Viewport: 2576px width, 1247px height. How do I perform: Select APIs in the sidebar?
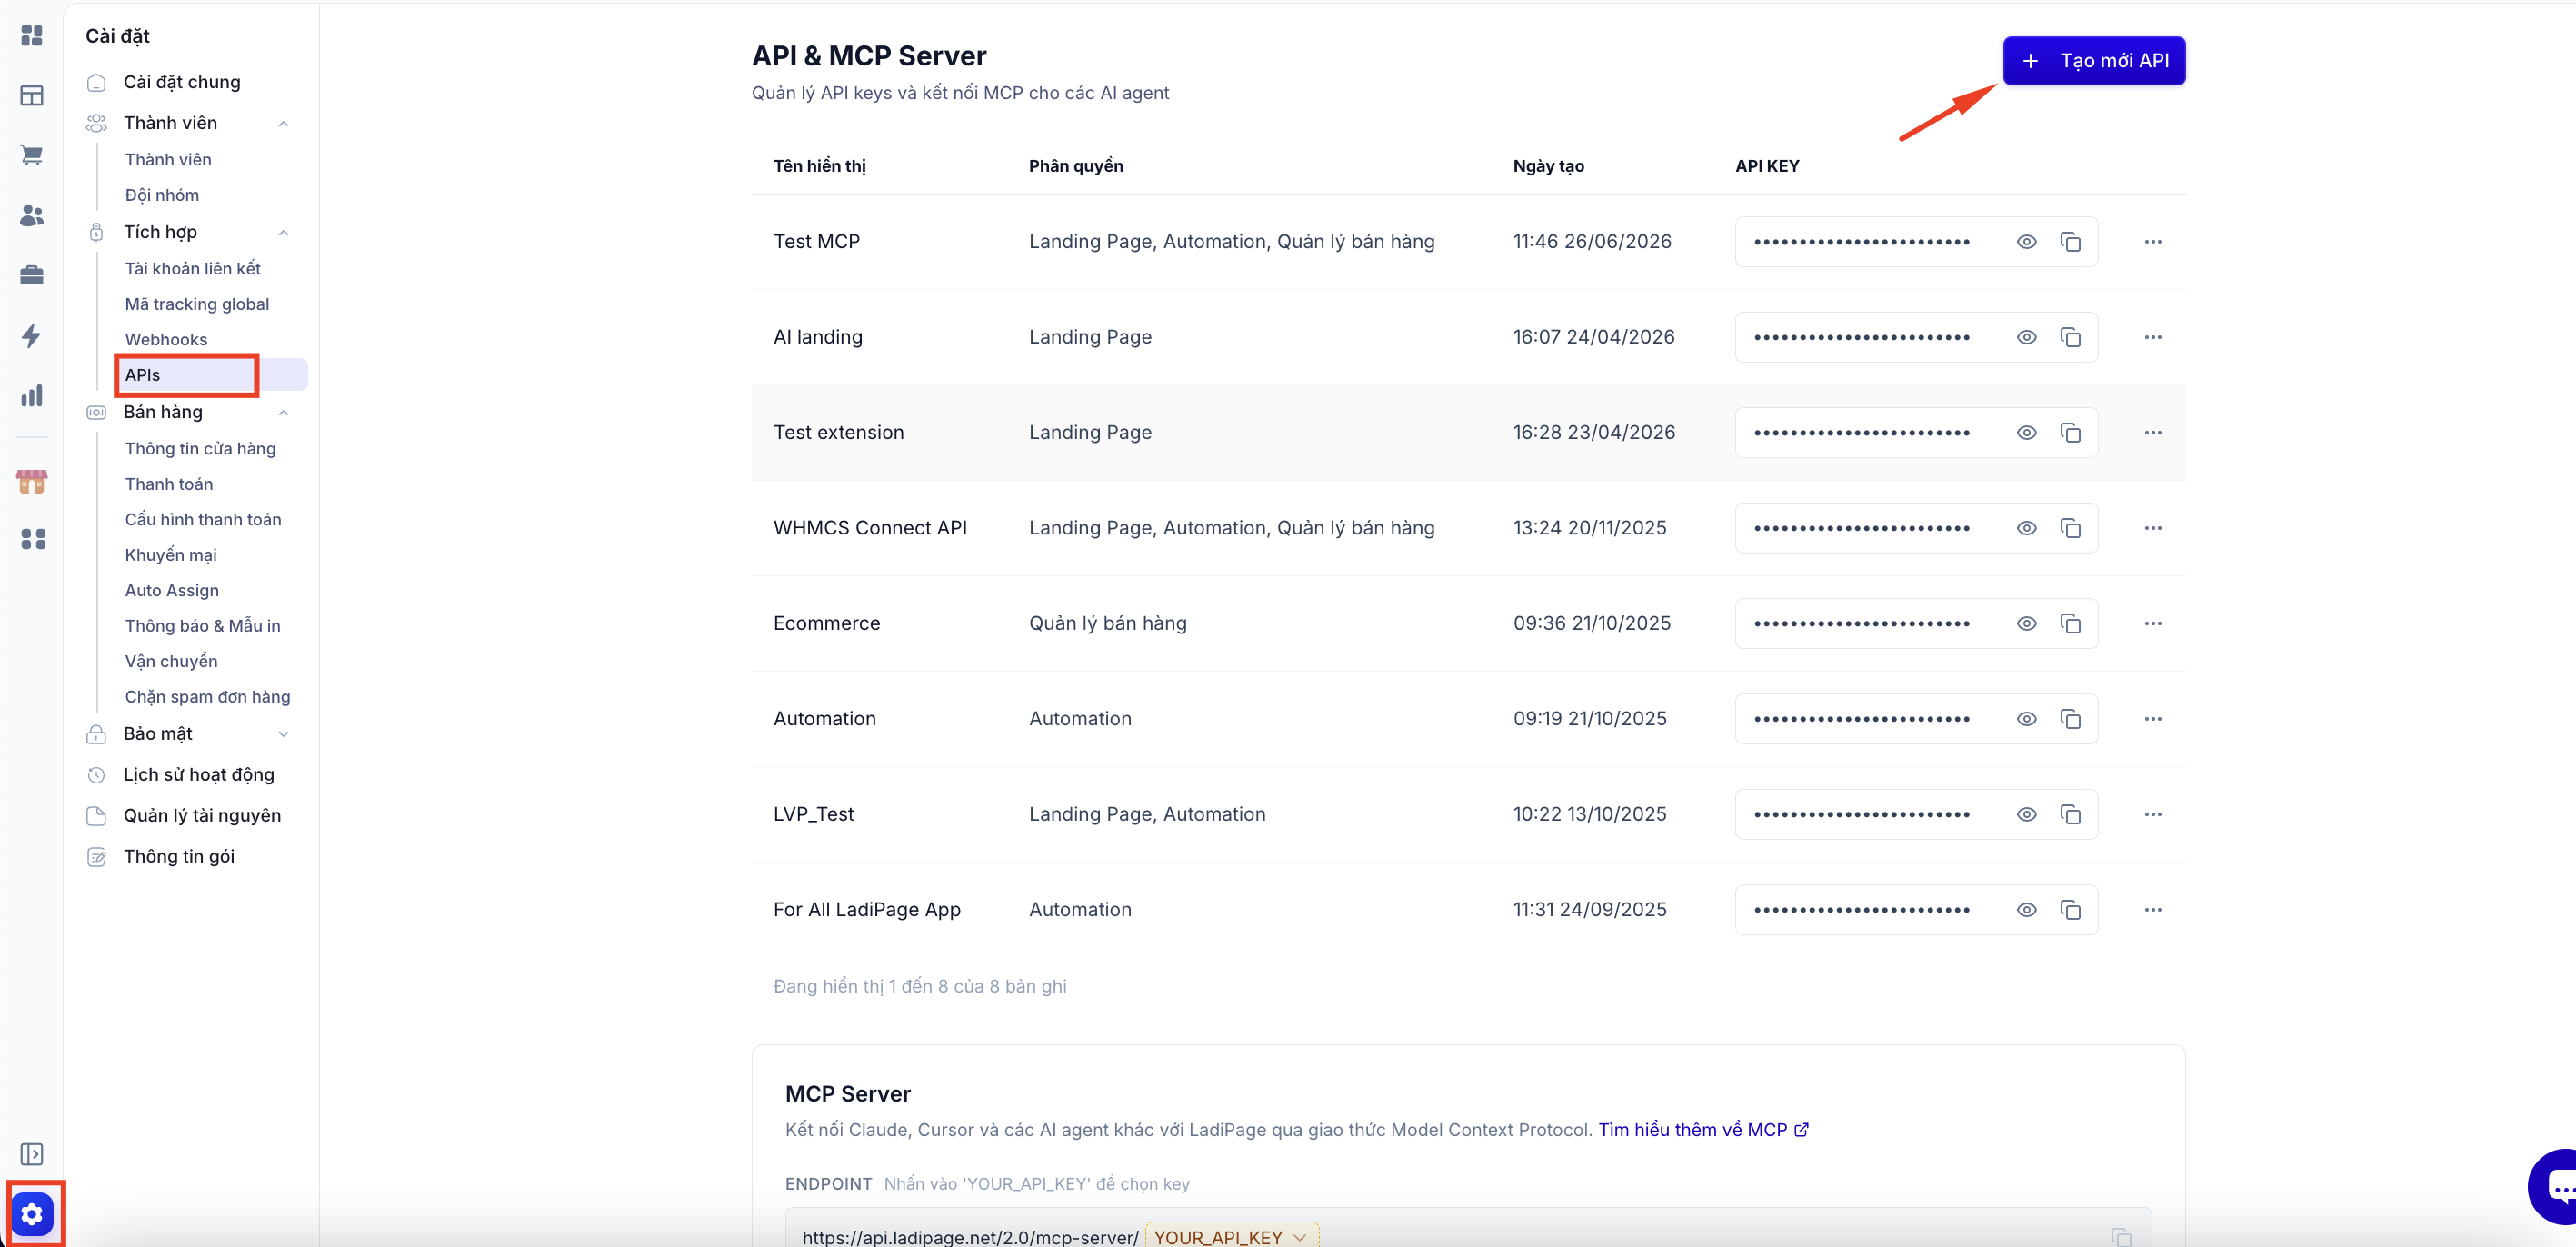pyautogui.click(x=212, y=375)
